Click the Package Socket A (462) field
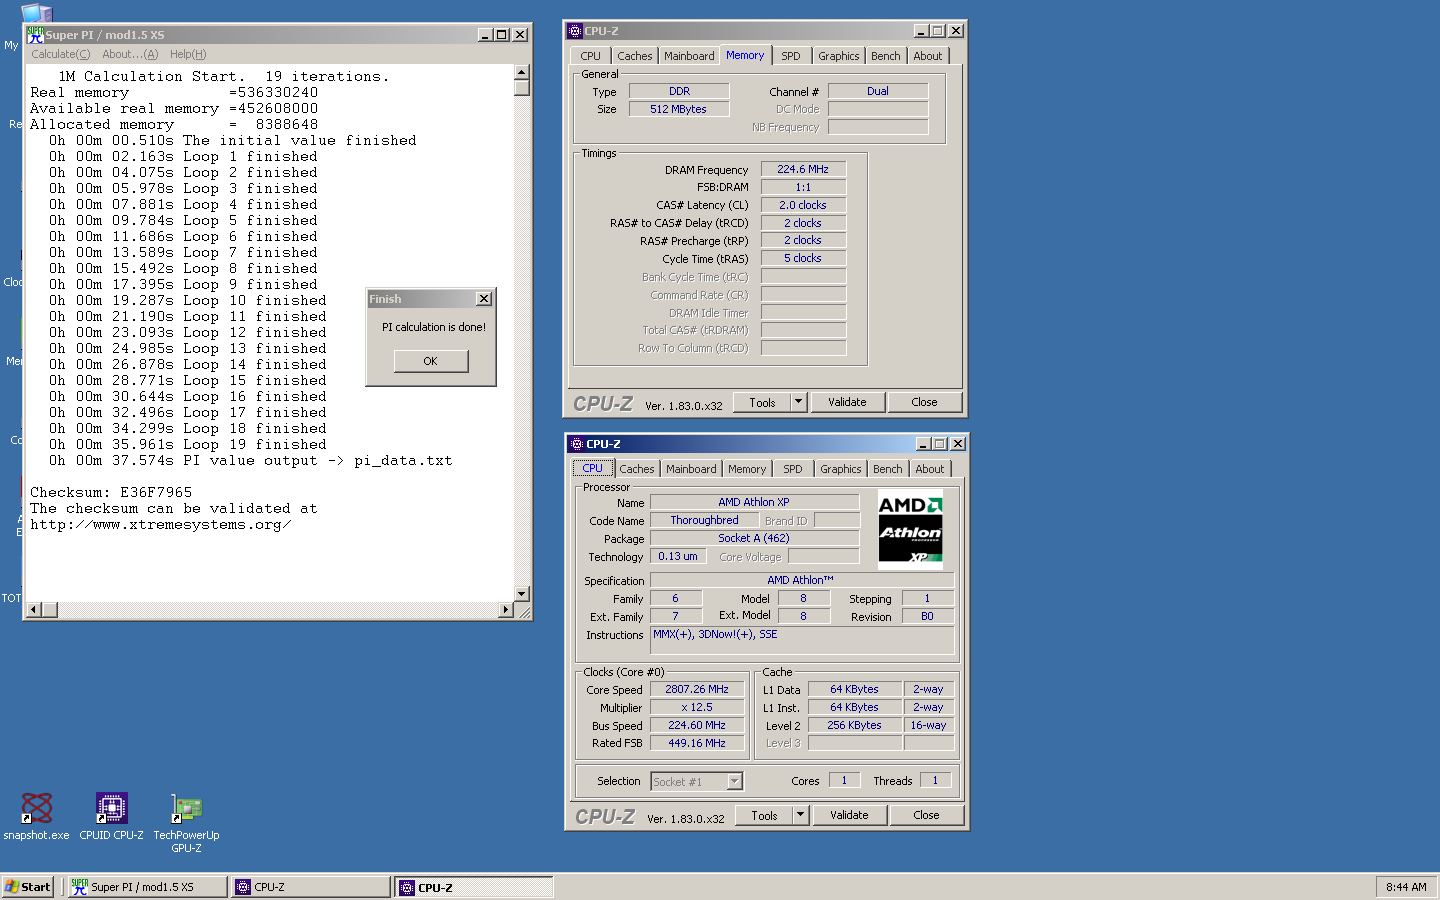Viewport: 1440px width, 900px height. pos(754,538)
